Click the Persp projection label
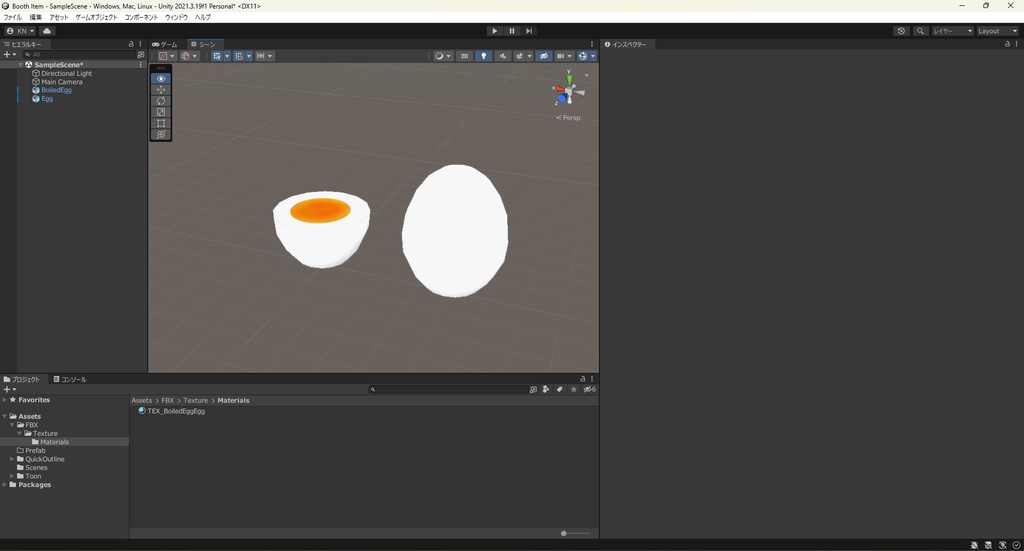The image size is (1024, 551). (568, 118)
